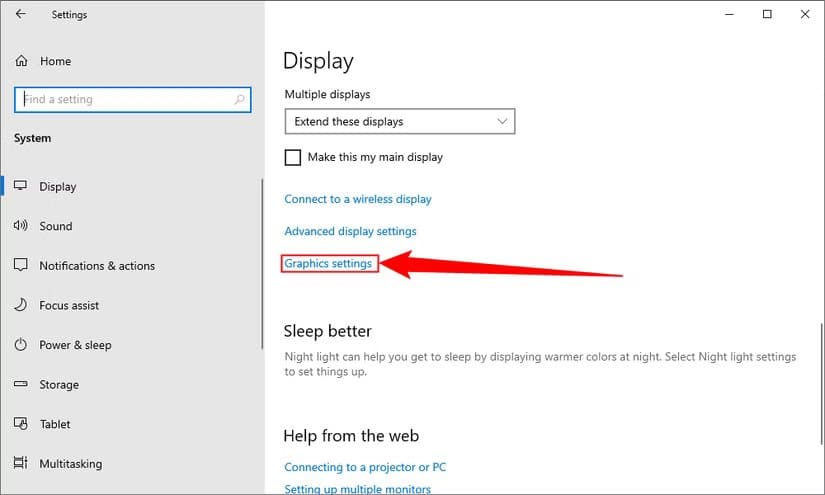
Task: Open the Home icon in sidebar
Action: click(21, 61)
